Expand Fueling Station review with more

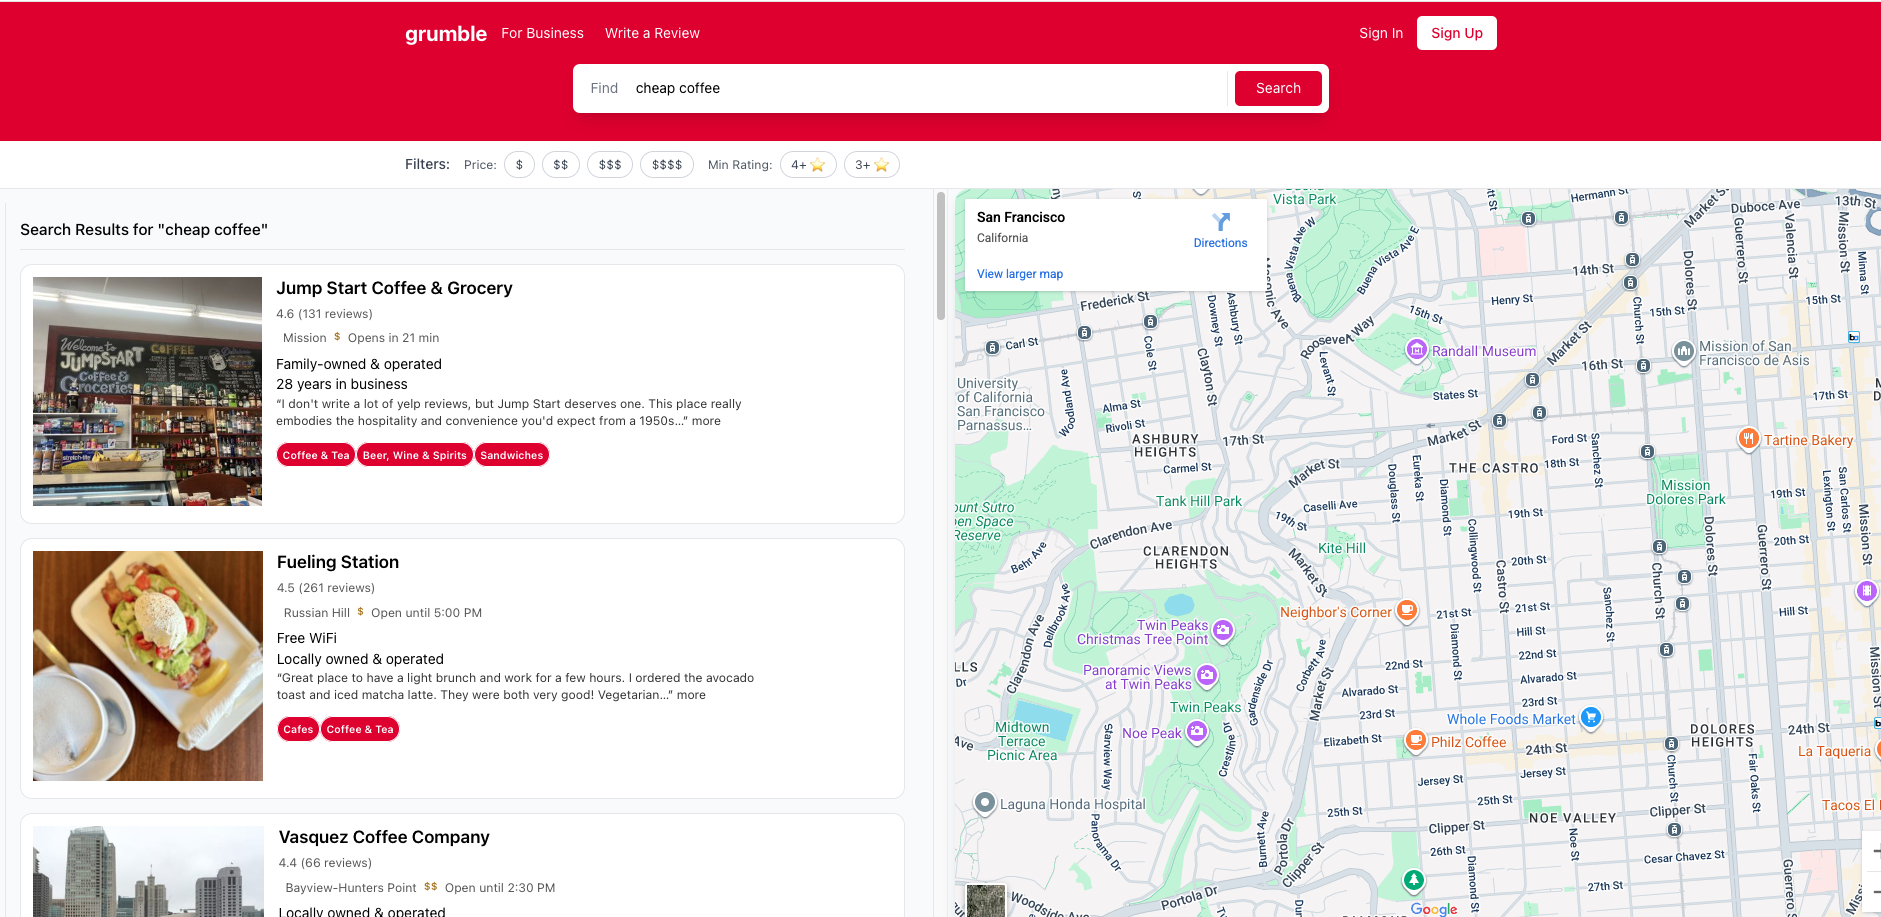coord(691,695)
